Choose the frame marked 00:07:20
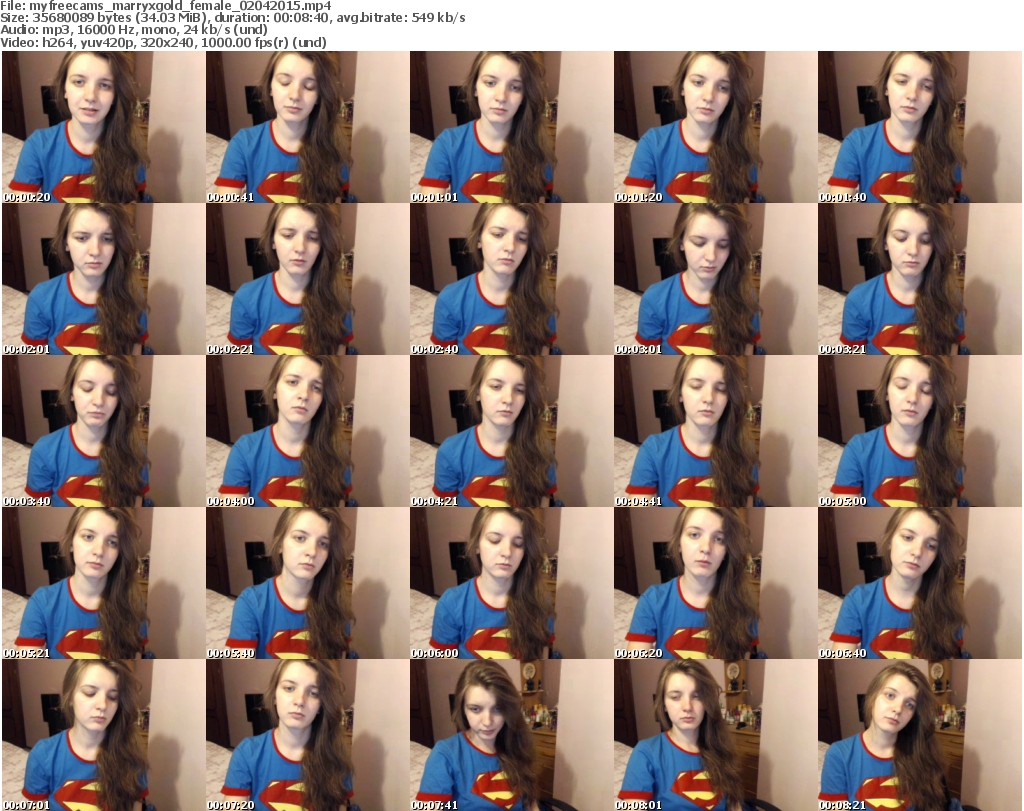Viewport: 1024px width, 811px height. pyautogui.click(x=308, y=735)
